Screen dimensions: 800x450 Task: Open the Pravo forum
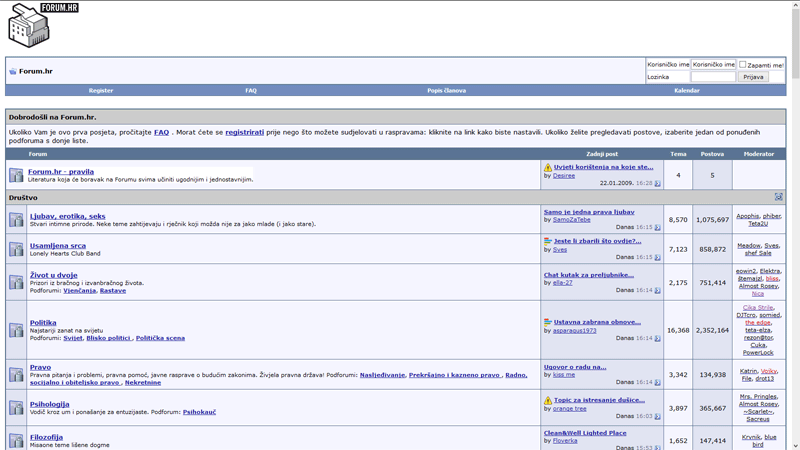[x=40, y=367]
